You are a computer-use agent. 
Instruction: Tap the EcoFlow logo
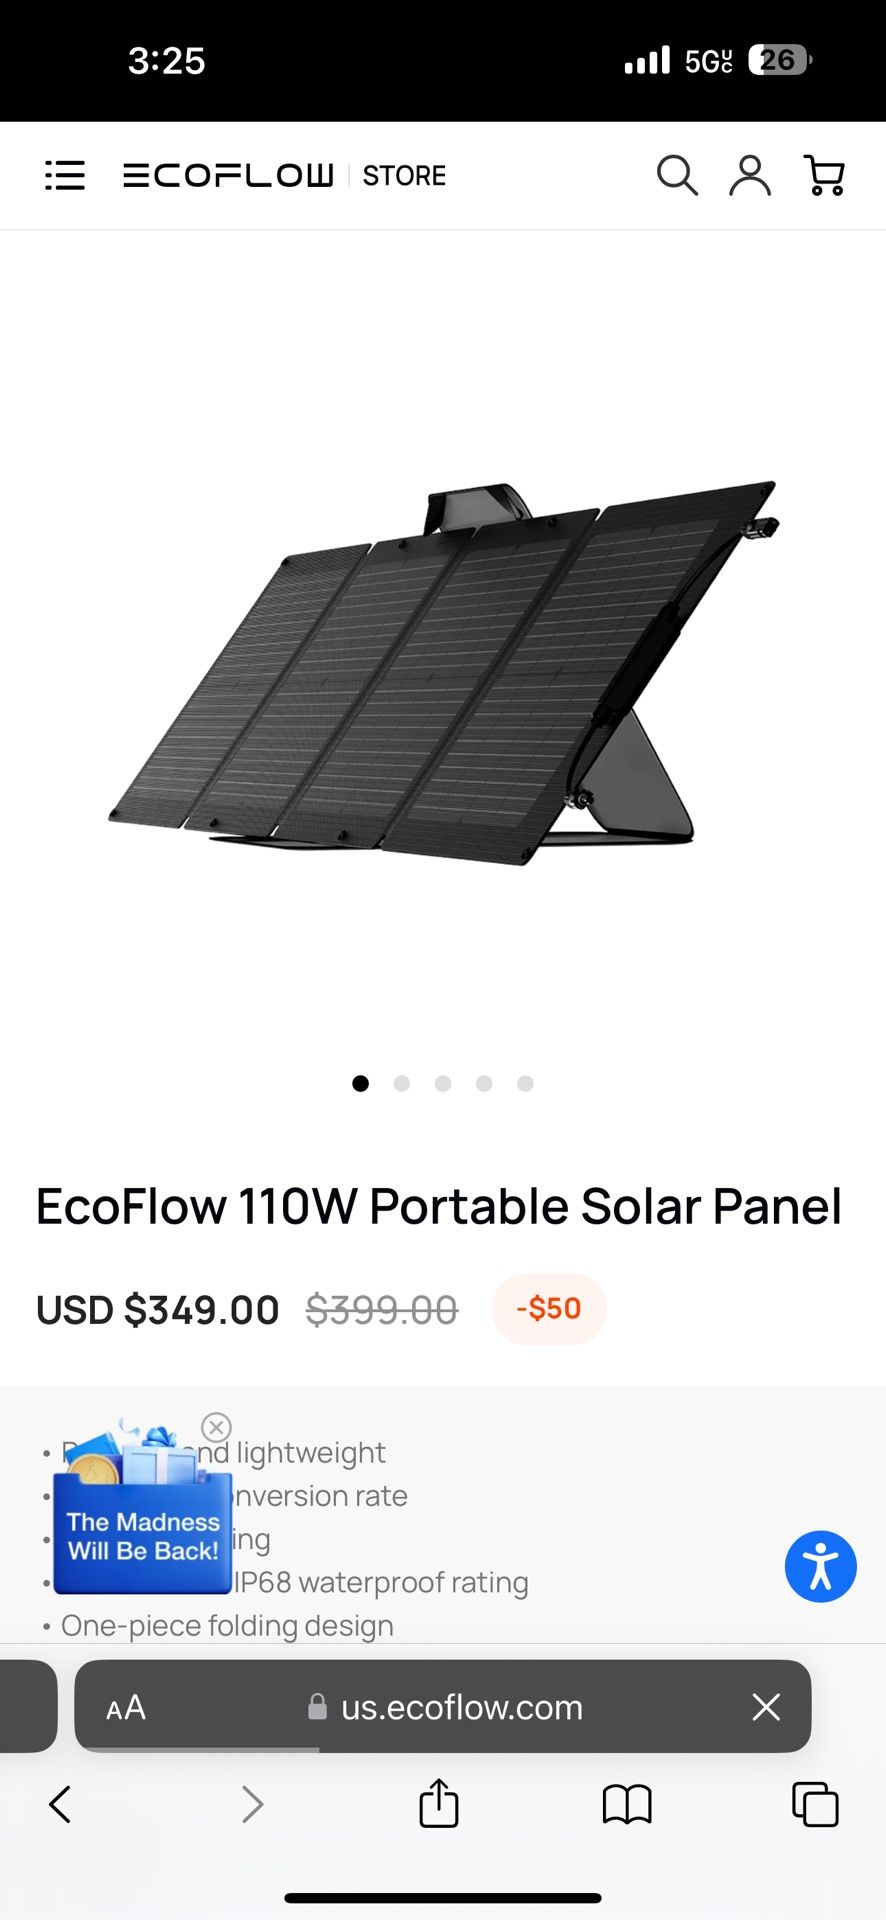coord(228,176)
